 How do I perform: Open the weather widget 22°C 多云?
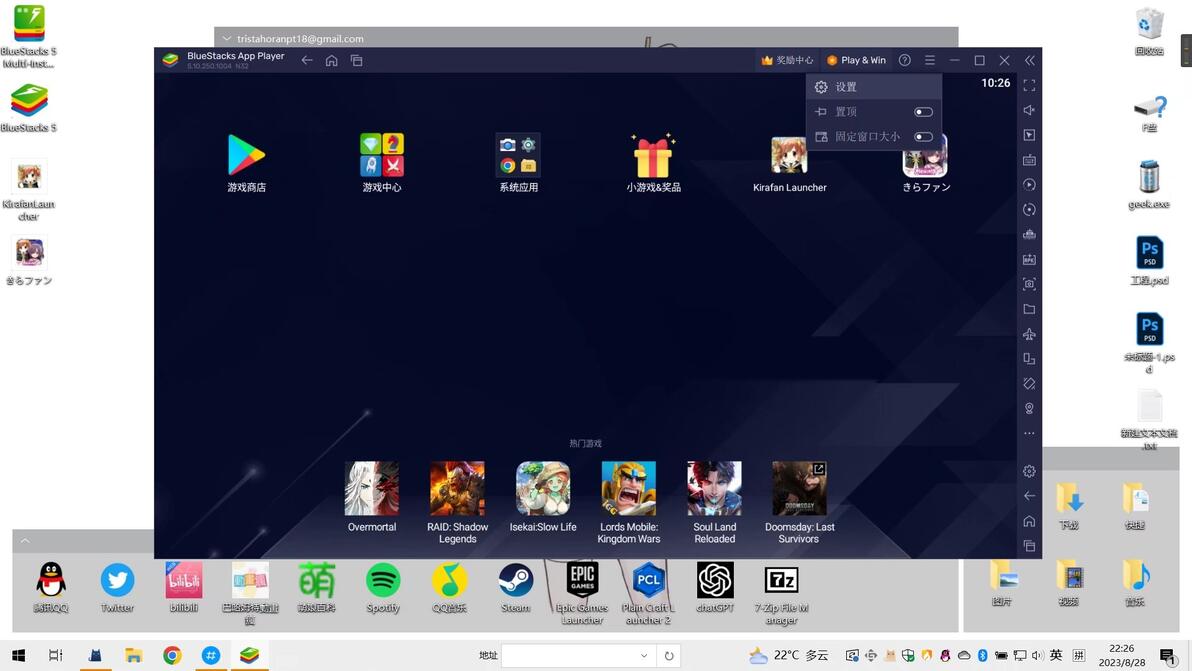click(788, 655)
